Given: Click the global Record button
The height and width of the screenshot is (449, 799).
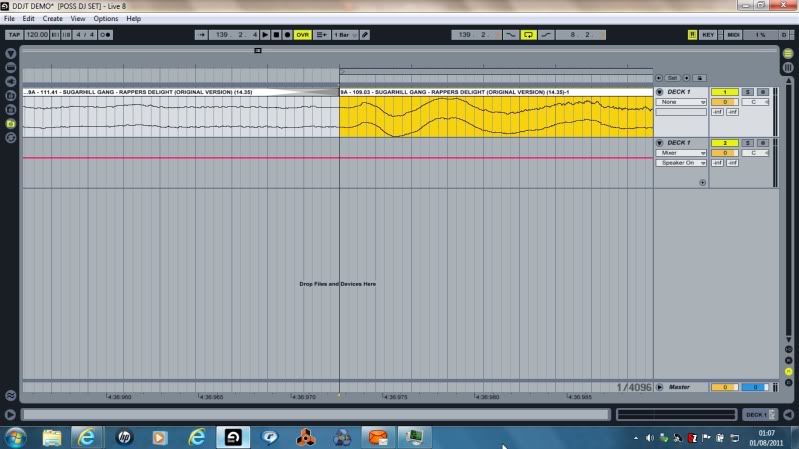Looking at the screenshot, I should 288,34.
